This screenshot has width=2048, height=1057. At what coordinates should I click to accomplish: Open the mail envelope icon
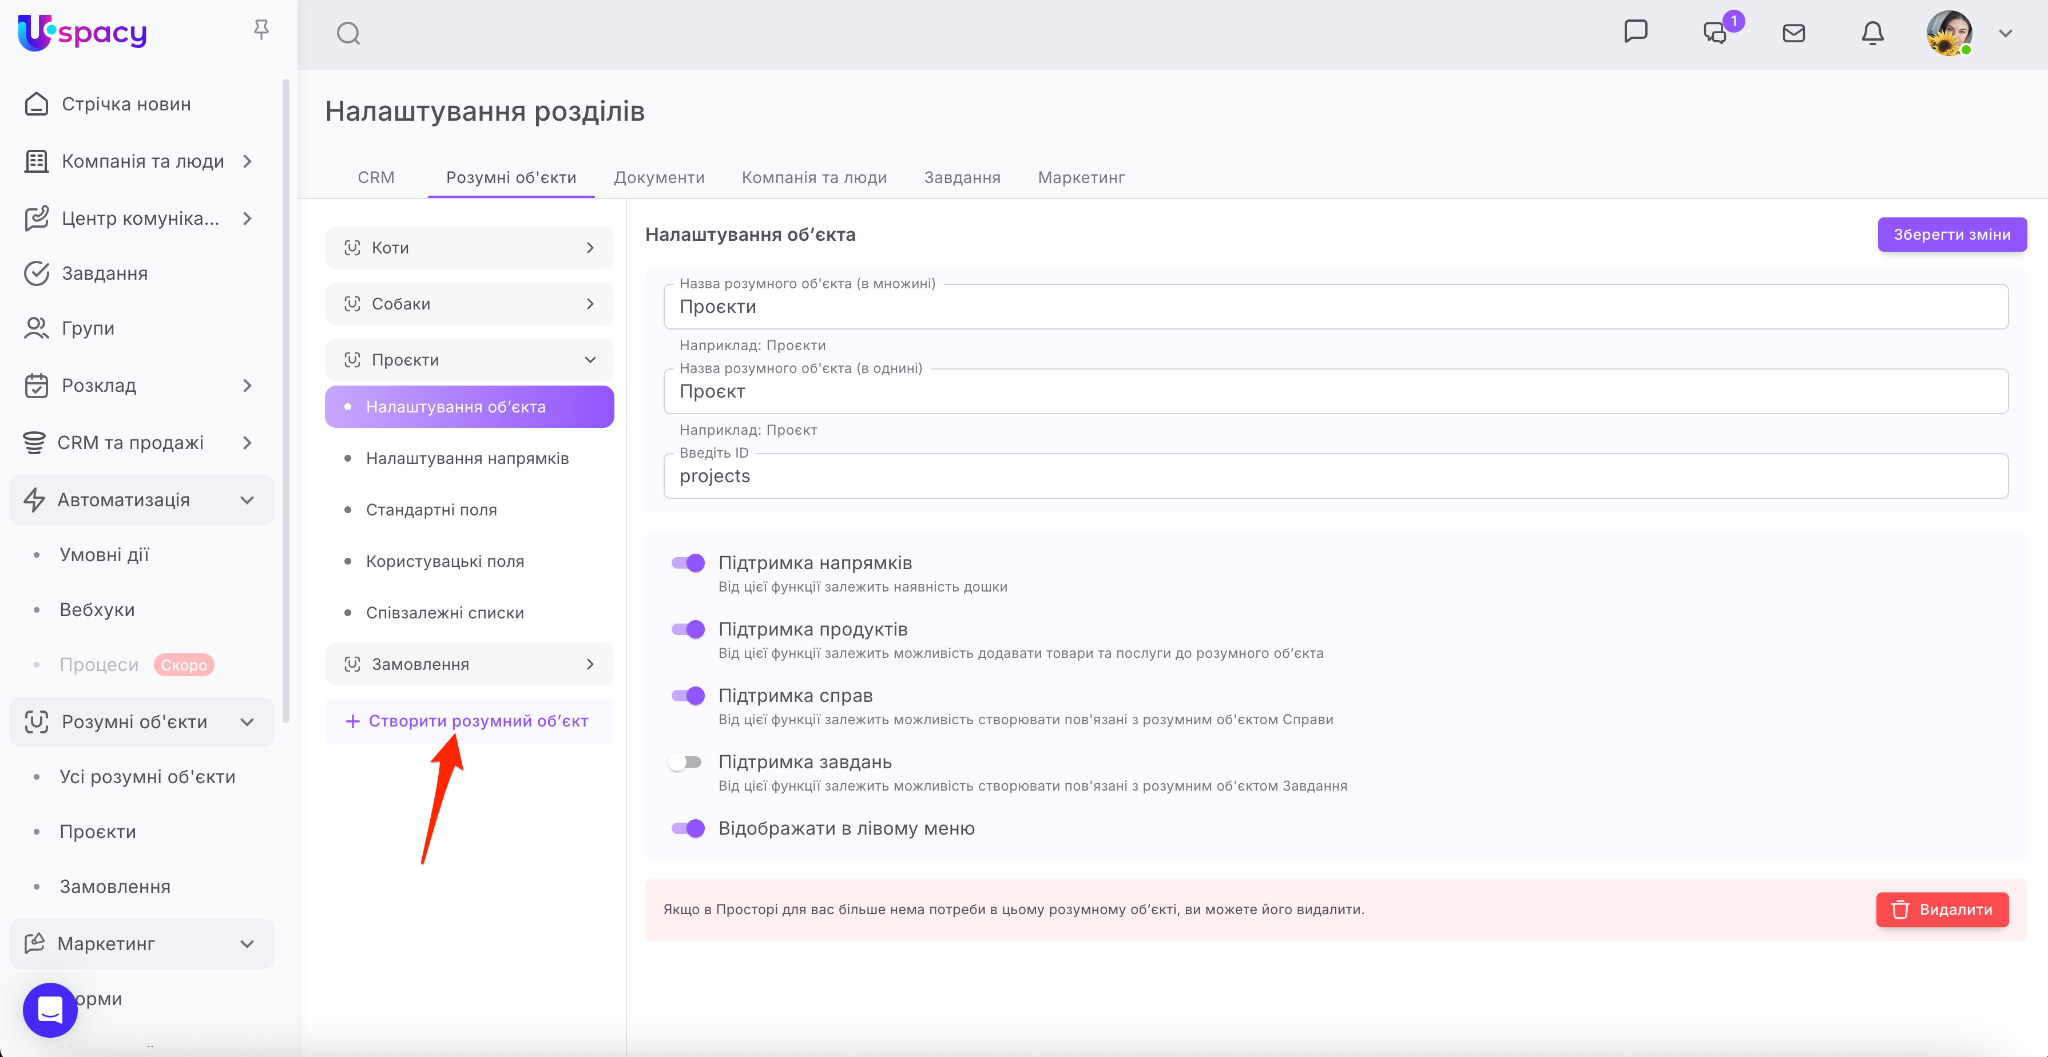(x=1794, y=33)
